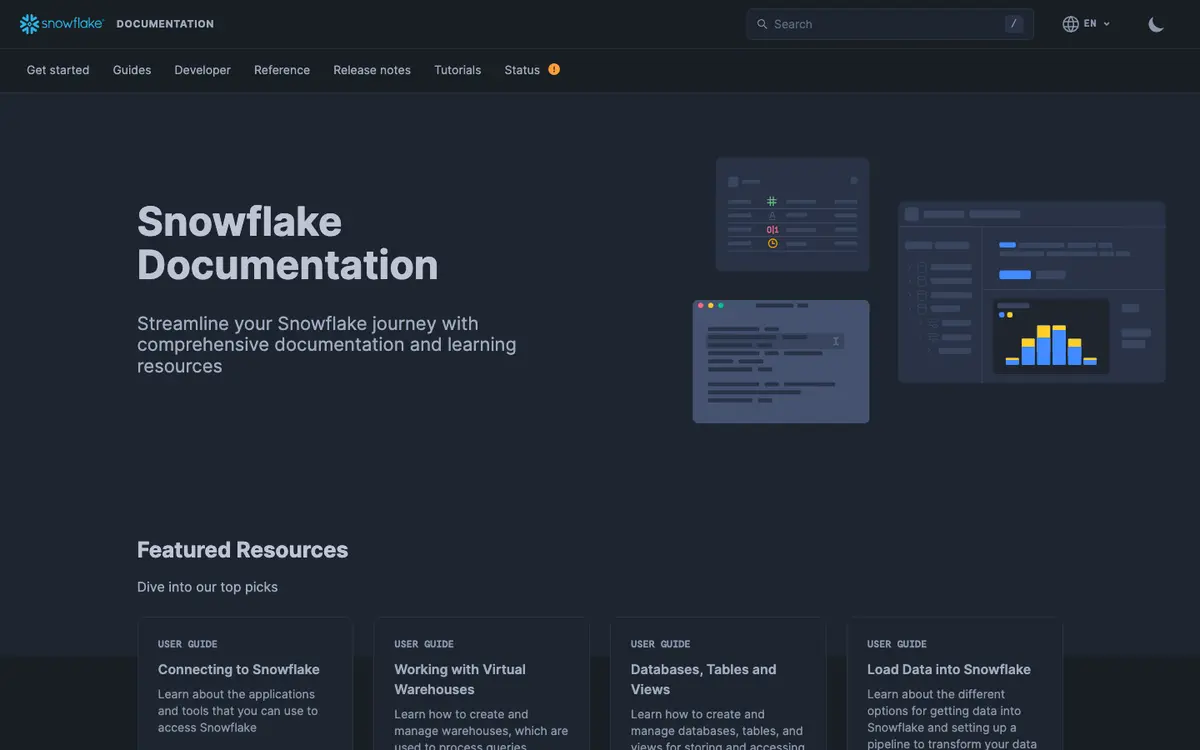Image resolution: width=1200 pixels, height=750 pixels.
Task: Click the DOCUMENTATION header label
Action: (165, 24)
